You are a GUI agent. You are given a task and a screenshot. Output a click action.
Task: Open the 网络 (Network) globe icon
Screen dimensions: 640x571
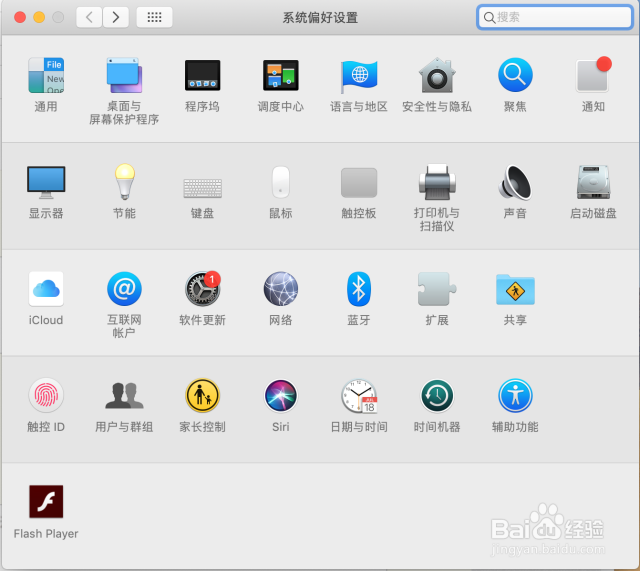pos(281,289)
